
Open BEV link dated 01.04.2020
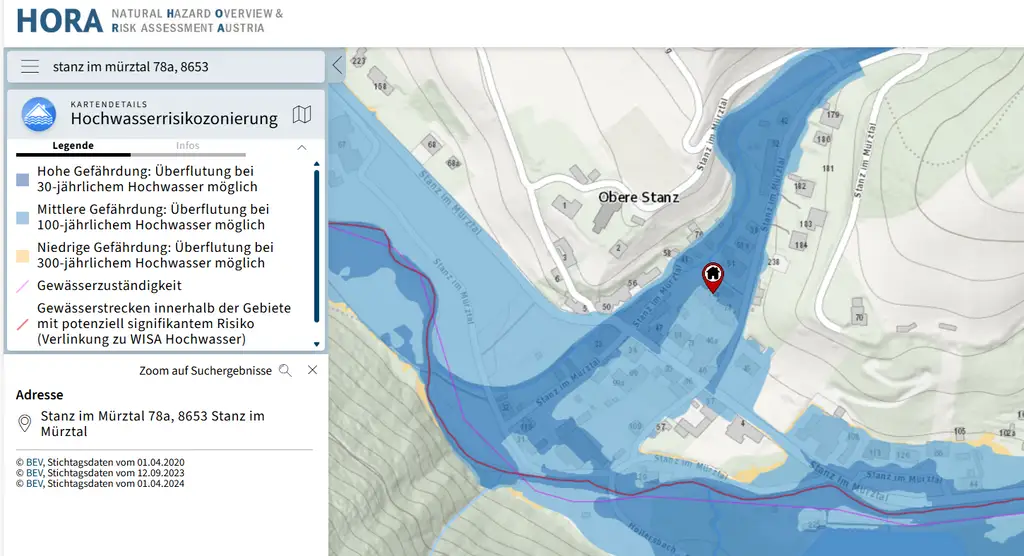35,463
